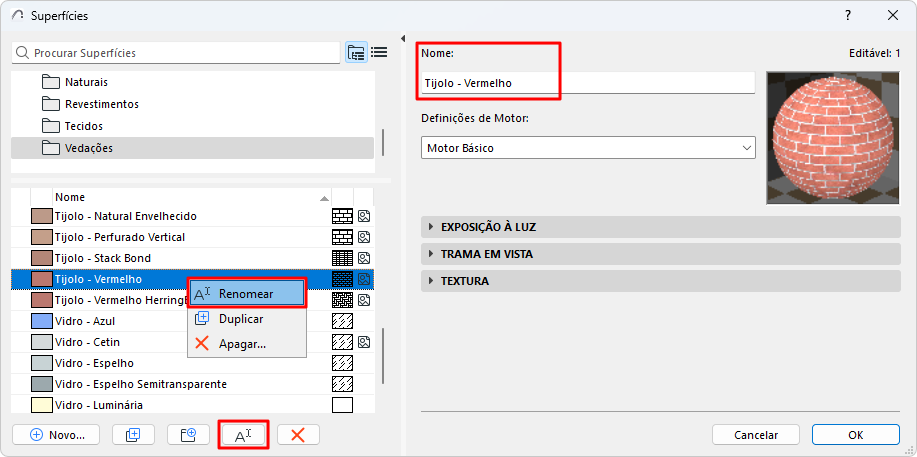Confirm with the OK button
The image size is (917, 457).
pos(855,435)
